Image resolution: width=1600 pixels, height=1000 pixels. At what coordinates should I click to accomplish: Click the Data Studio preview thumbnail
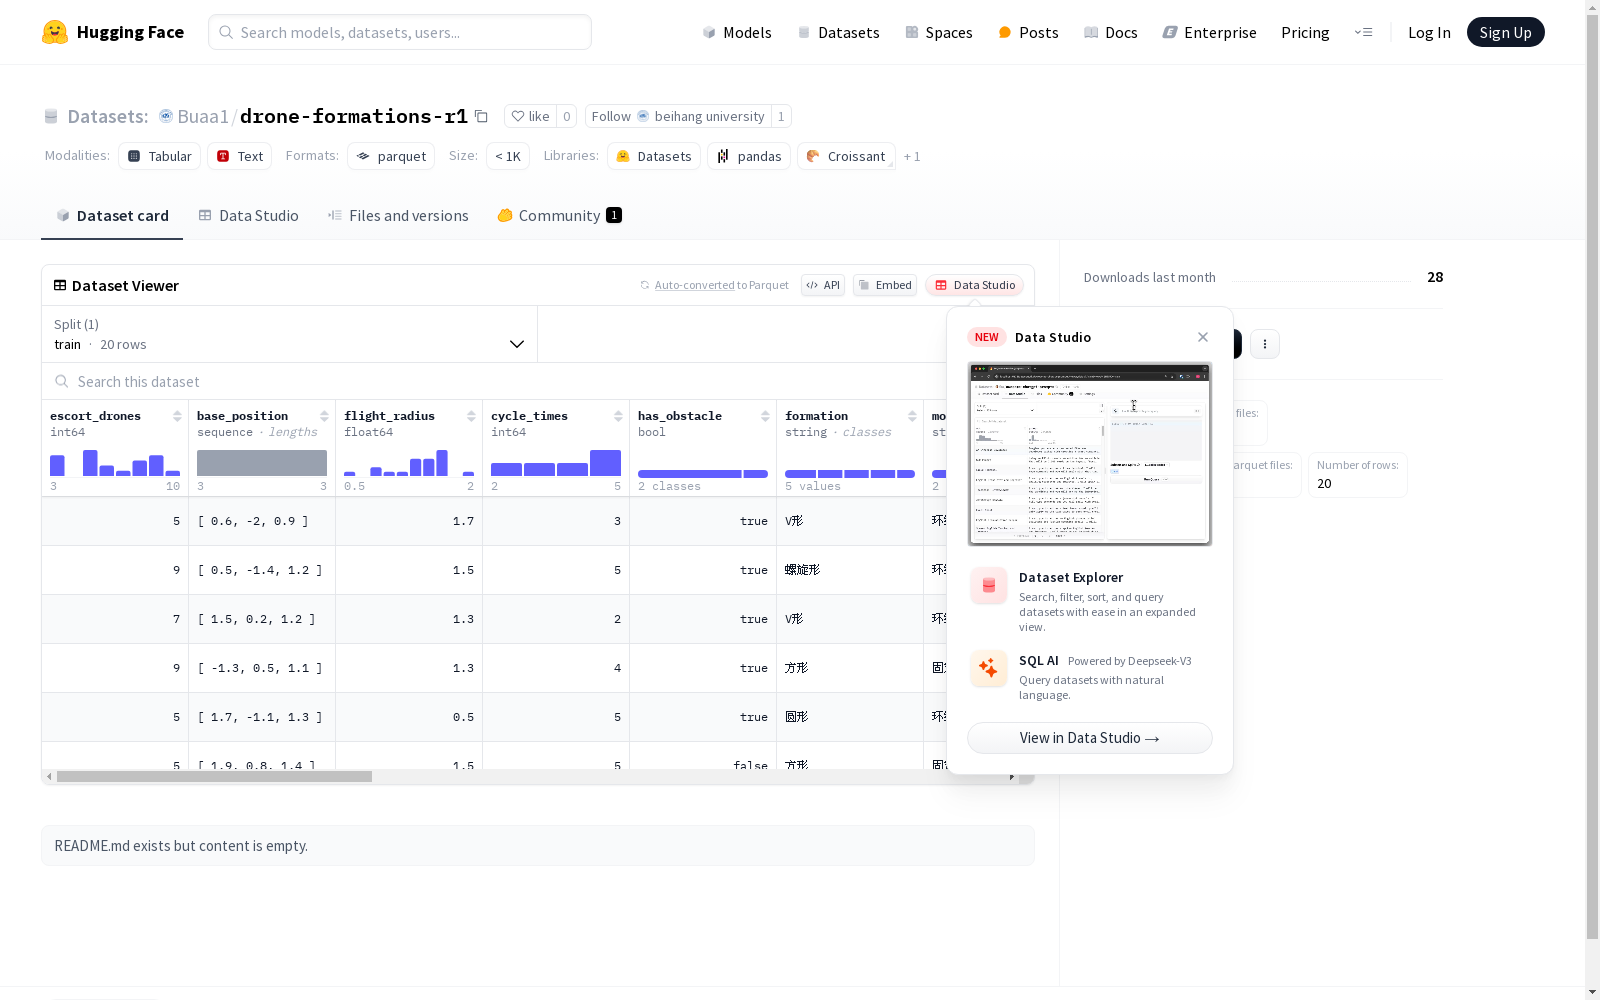click(x=1090, y=454)
